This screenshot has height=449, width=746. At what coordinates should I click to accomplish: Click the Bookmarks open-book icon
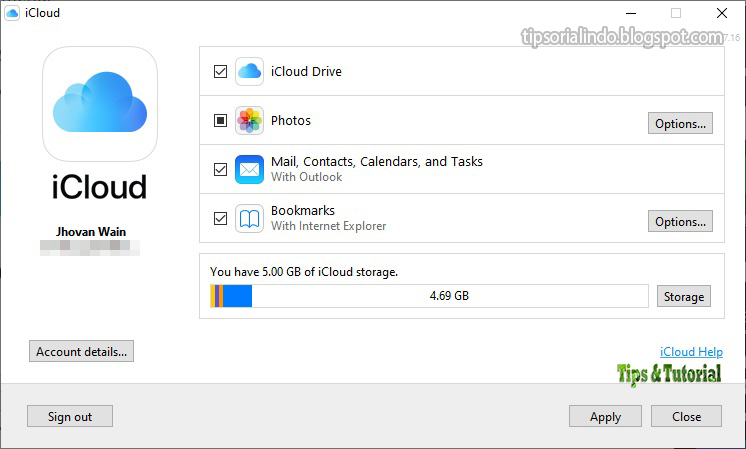(x=249, y=218)
